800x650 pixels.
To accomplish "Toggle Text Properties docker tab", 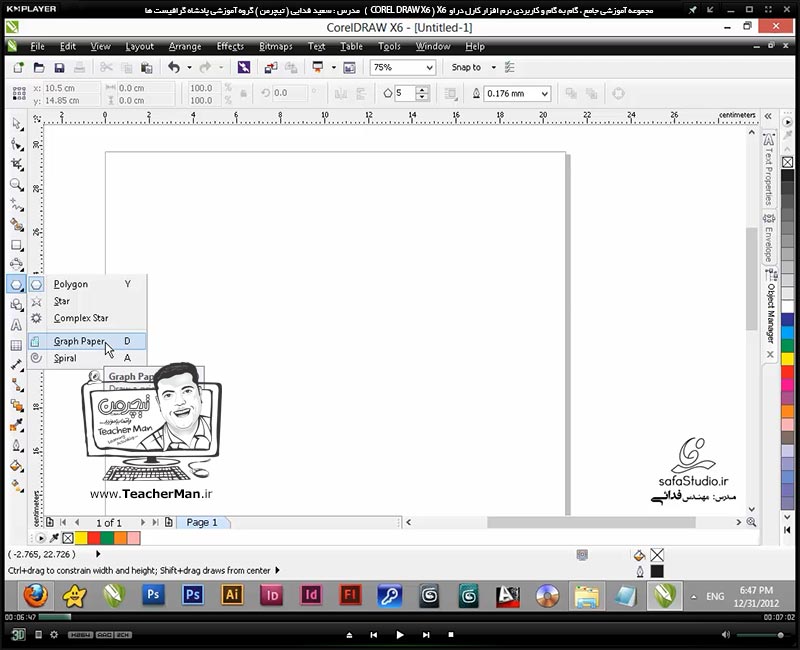I will click(769, 170).
